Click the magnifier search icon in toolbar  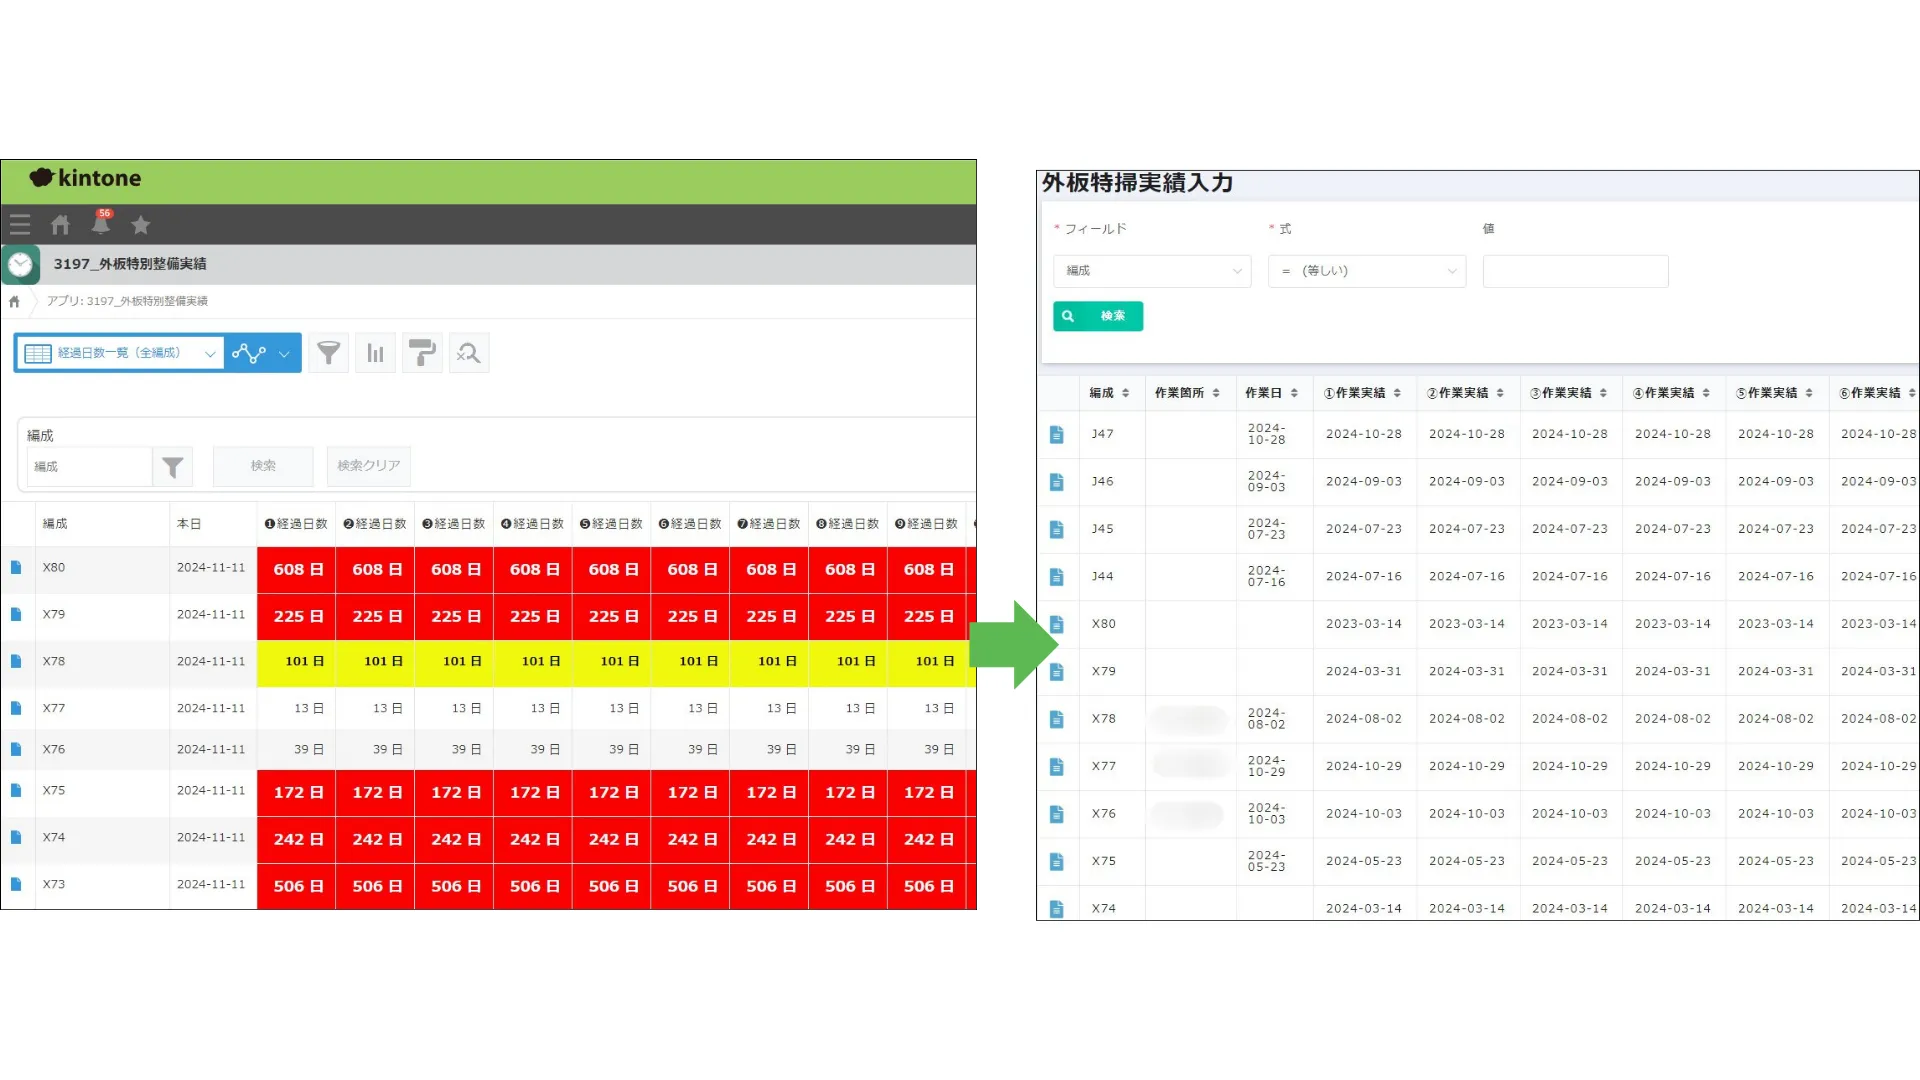[468, 353]
